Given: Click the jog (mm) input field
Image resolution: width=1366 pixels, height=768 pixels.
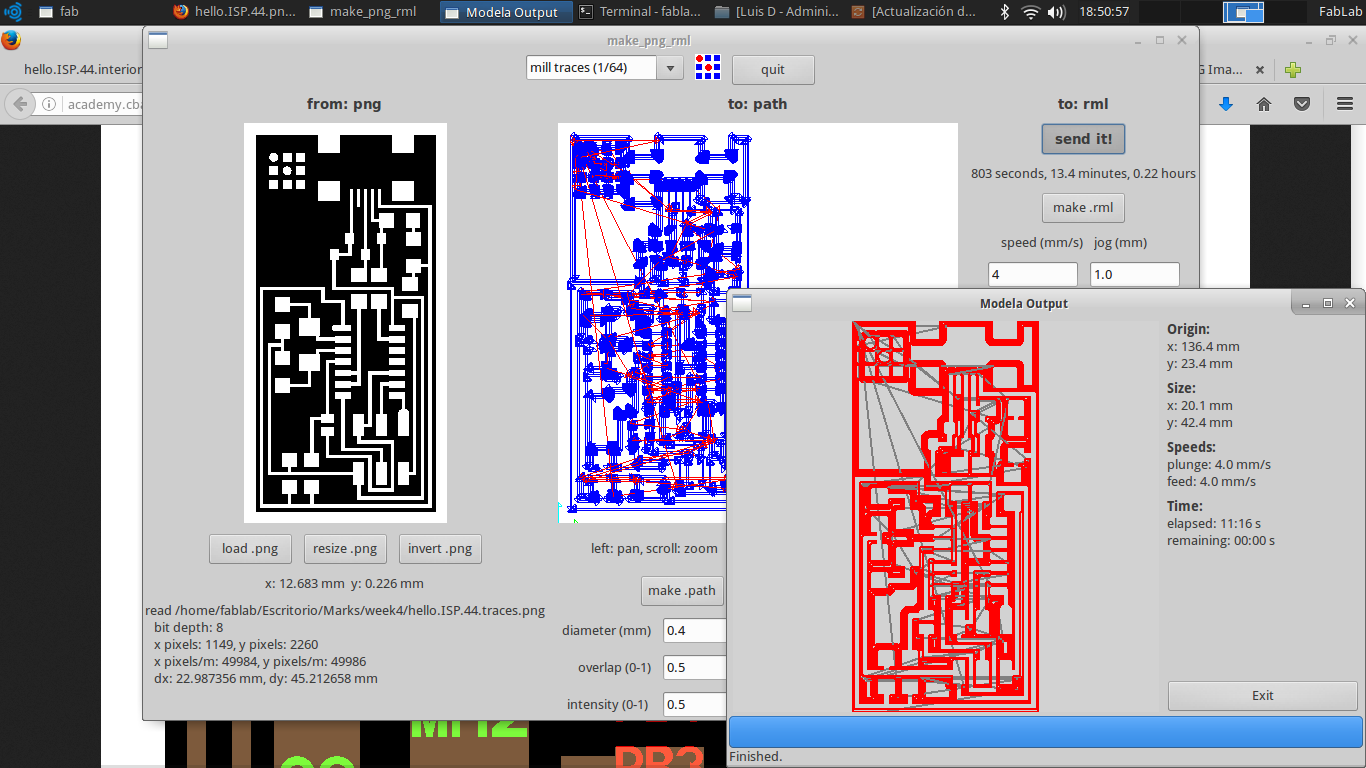Looking at the screenshot, I should [x=1135, y=274].
